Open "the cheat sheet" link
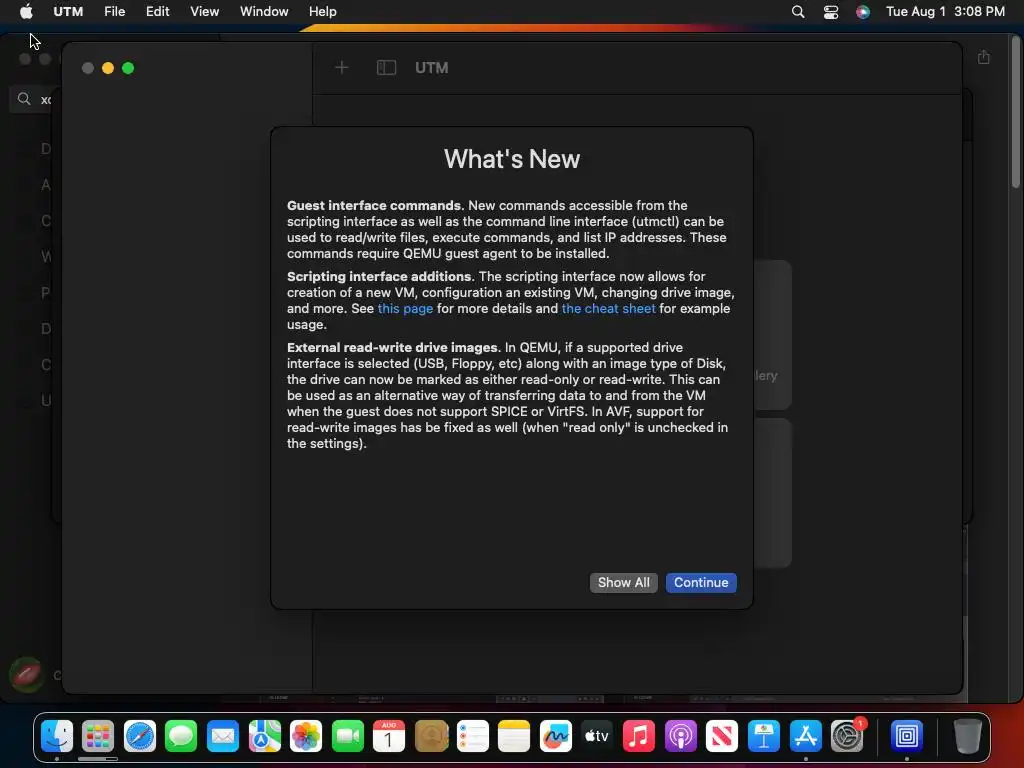 (608, 308)
